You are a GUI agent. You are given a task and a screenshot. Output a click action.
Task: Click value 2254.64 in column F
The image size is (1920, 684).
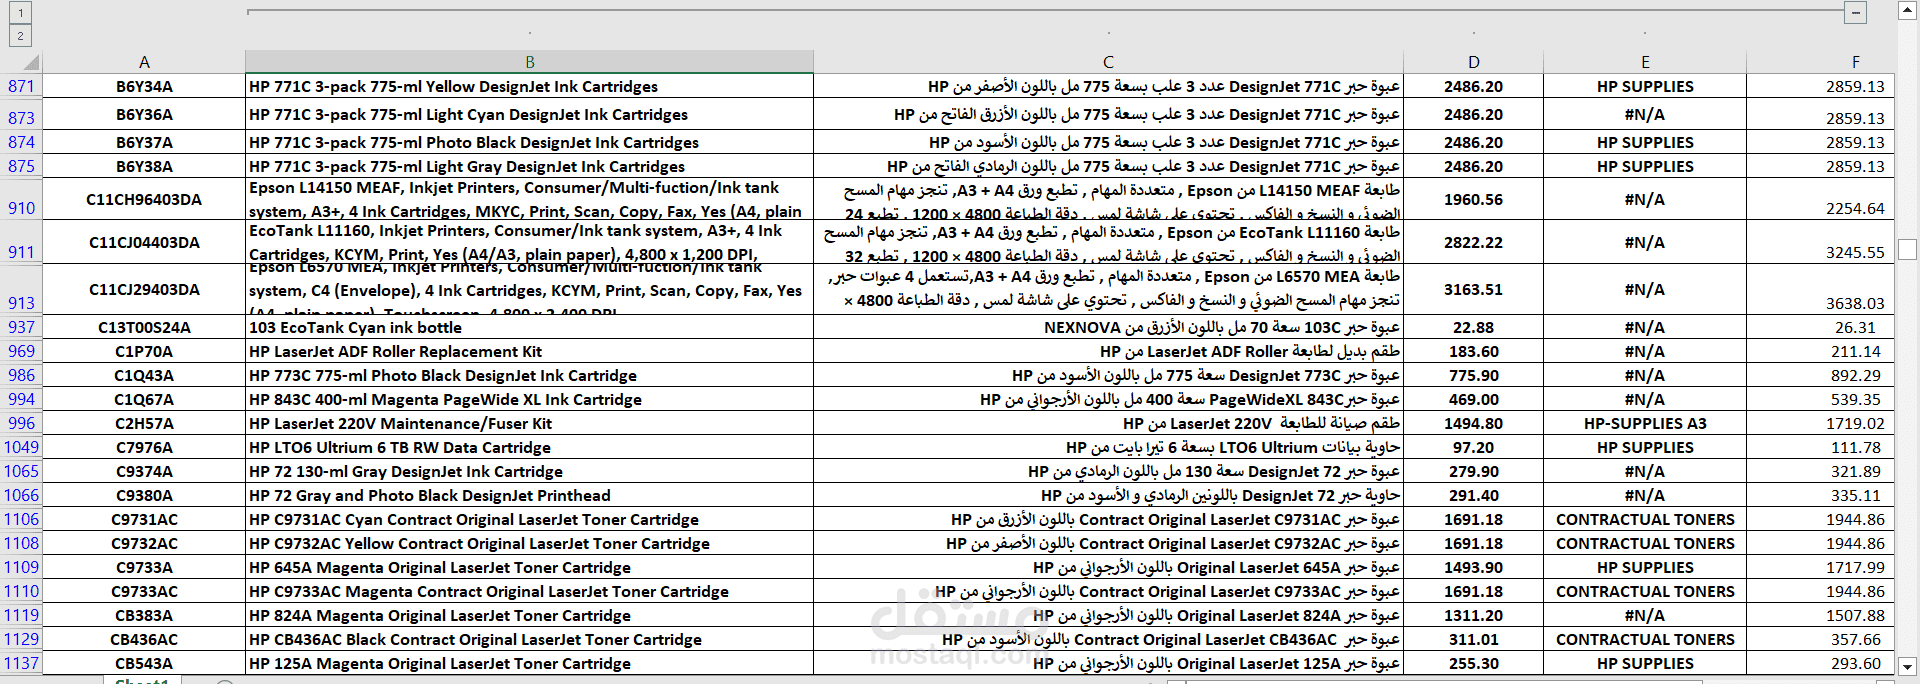[1821, 199]
